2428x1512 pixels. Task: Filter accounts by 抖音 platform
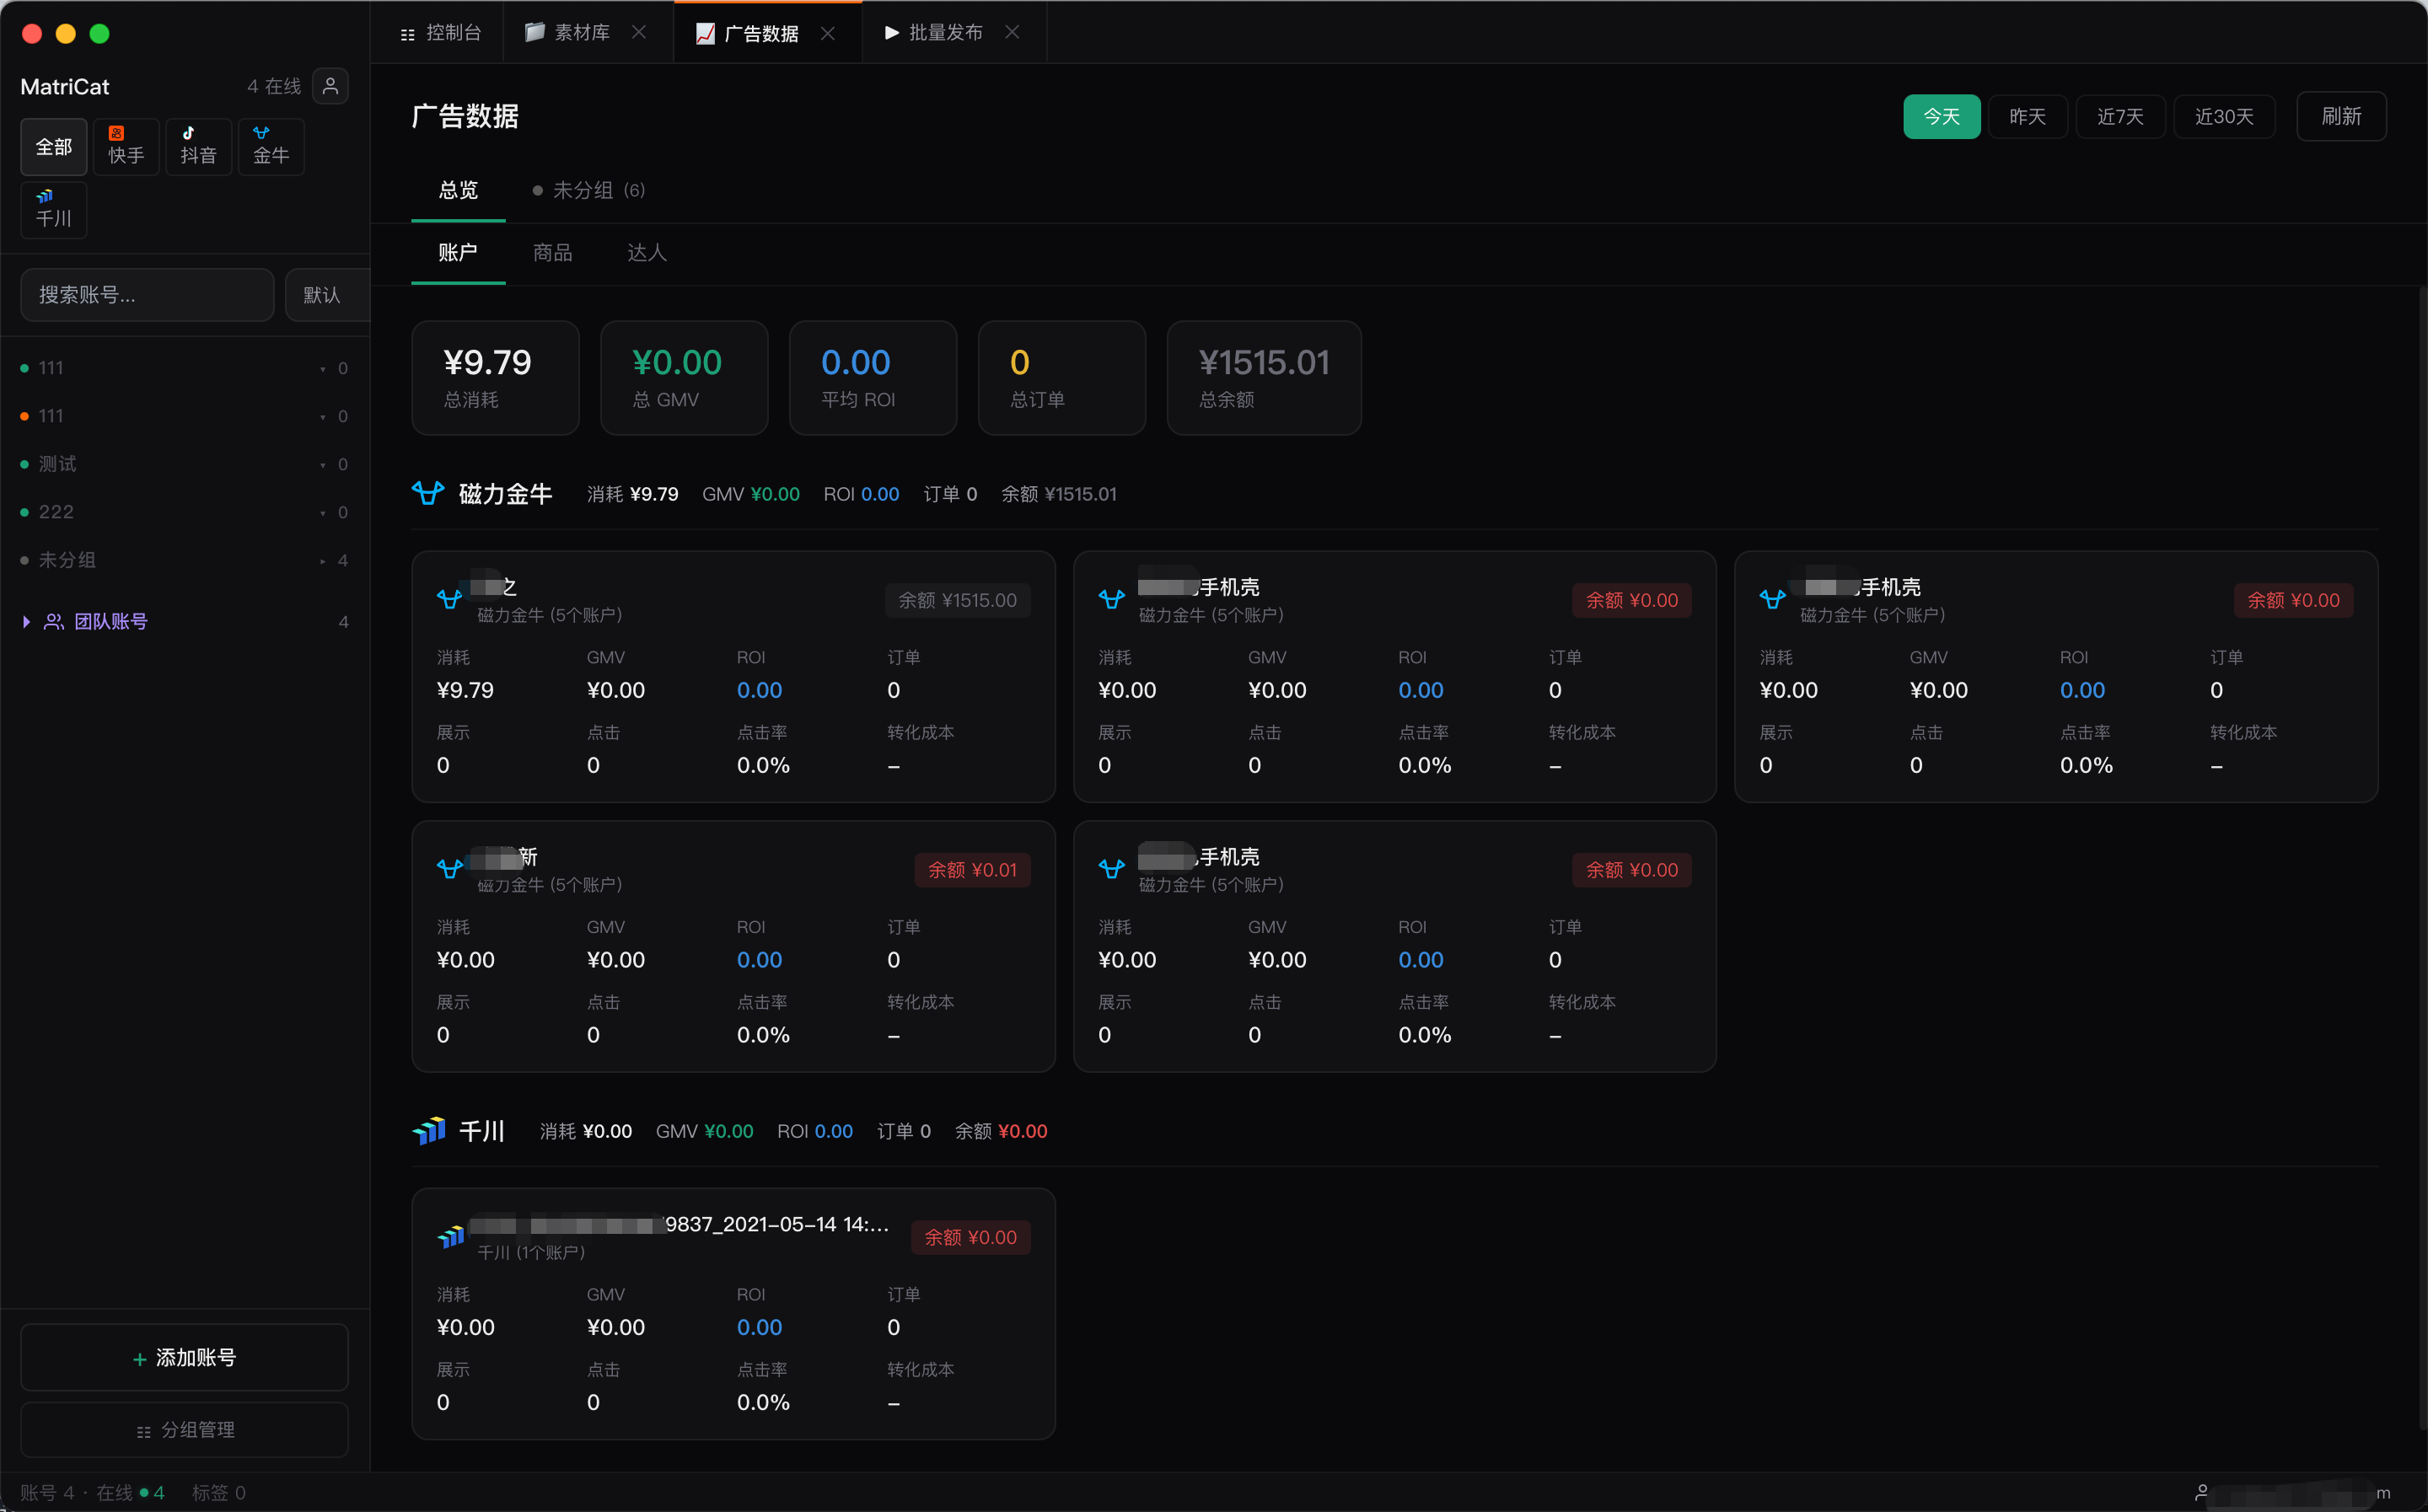tap(198, 146)
